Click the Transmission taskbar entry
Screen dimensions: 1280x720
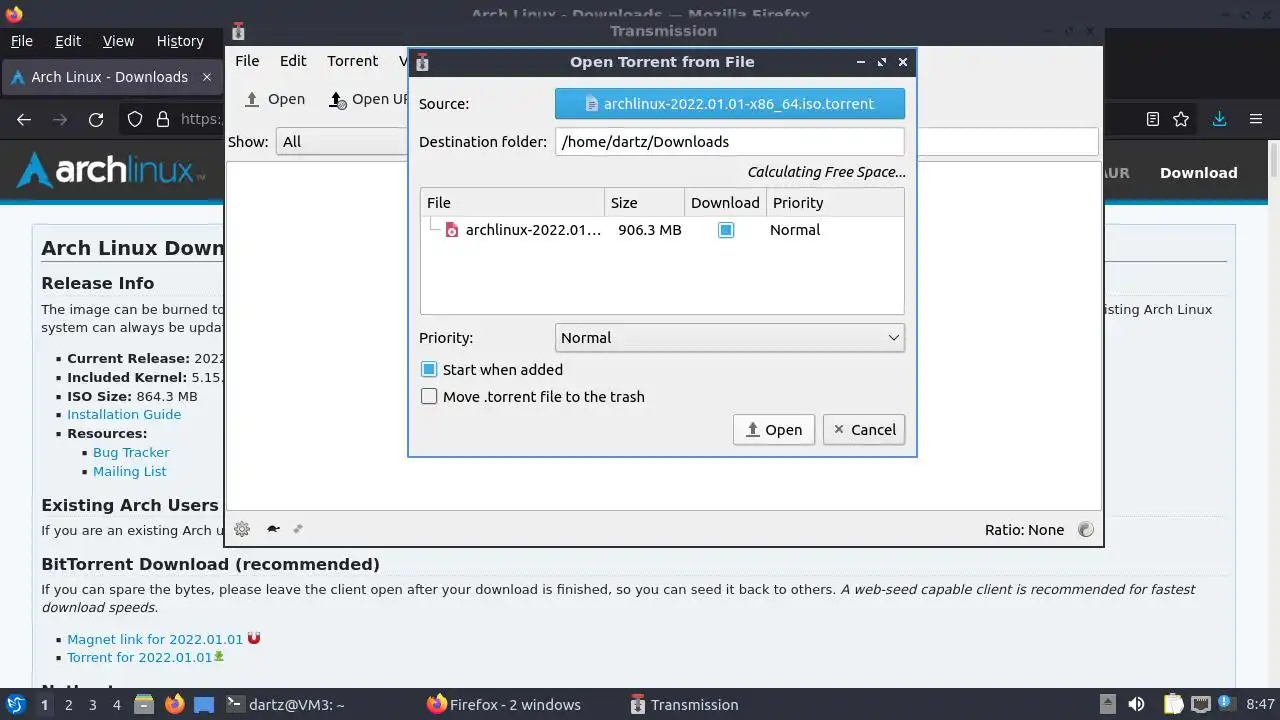coord(684,704)
